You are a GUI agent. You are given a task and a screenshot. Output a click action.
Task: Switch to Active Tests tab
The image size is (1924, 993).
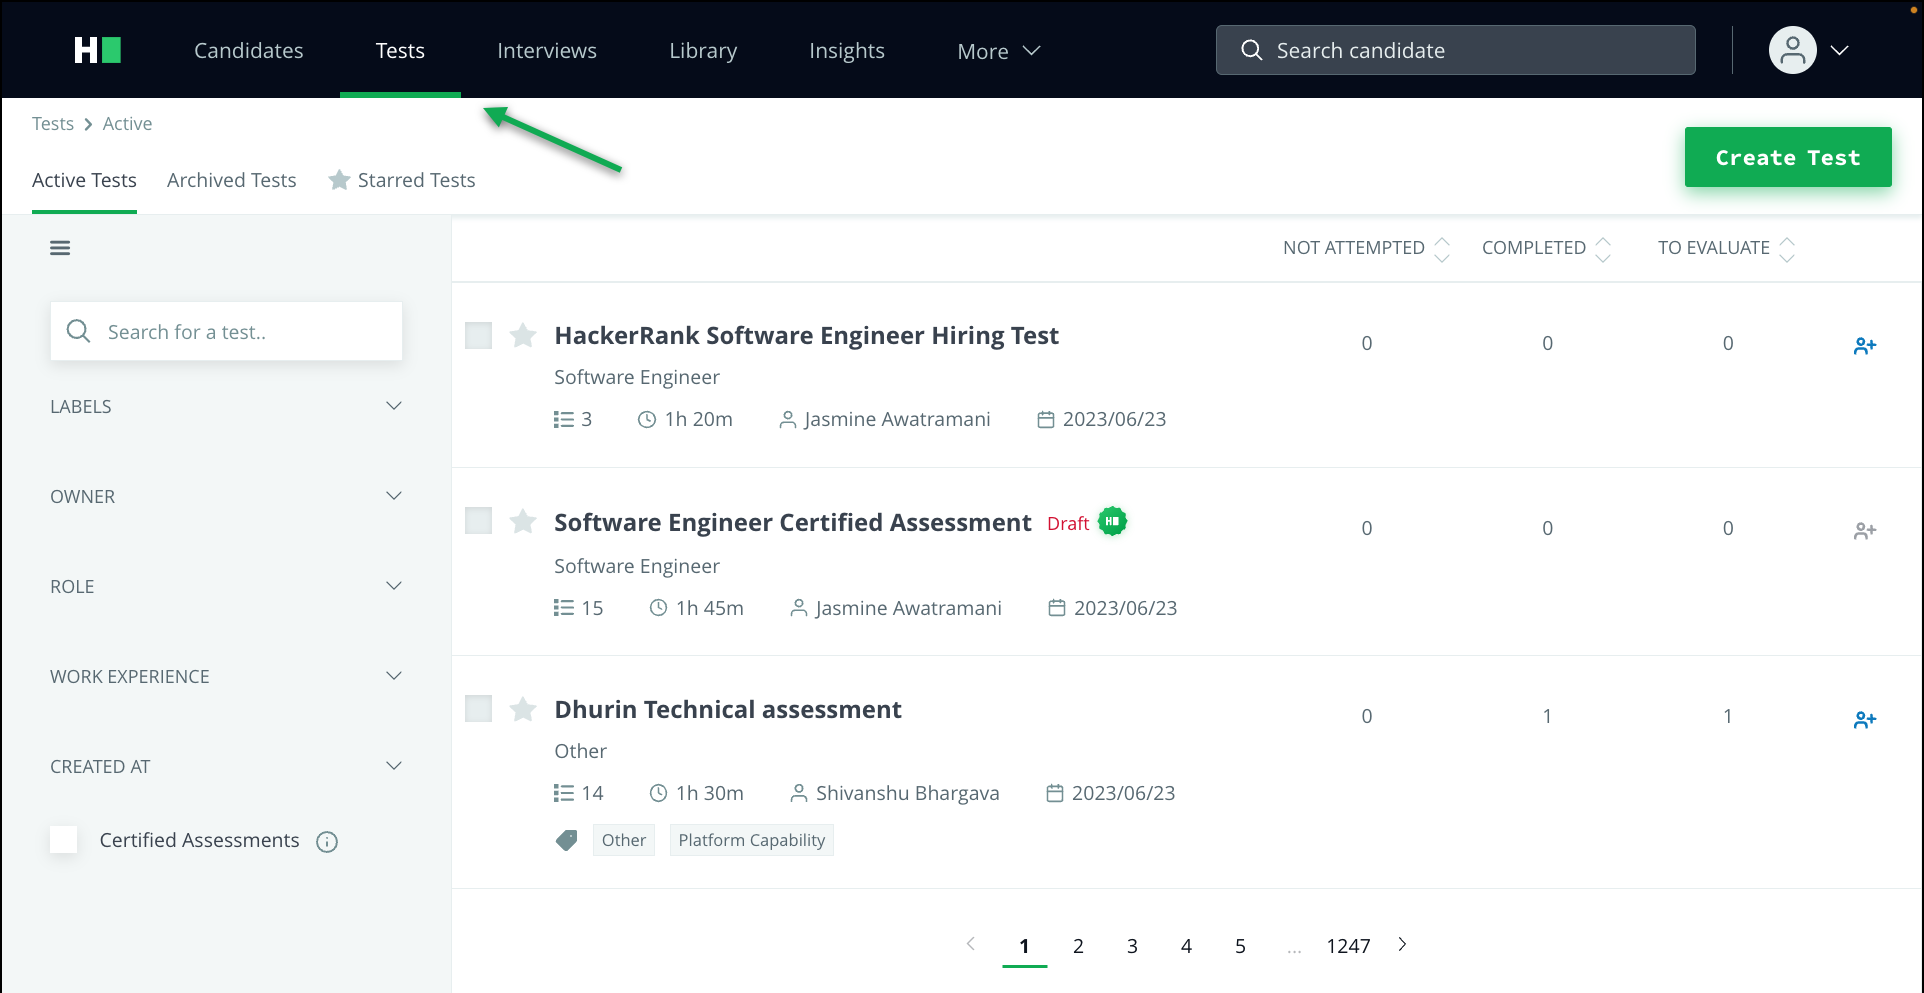pos(84,180)
